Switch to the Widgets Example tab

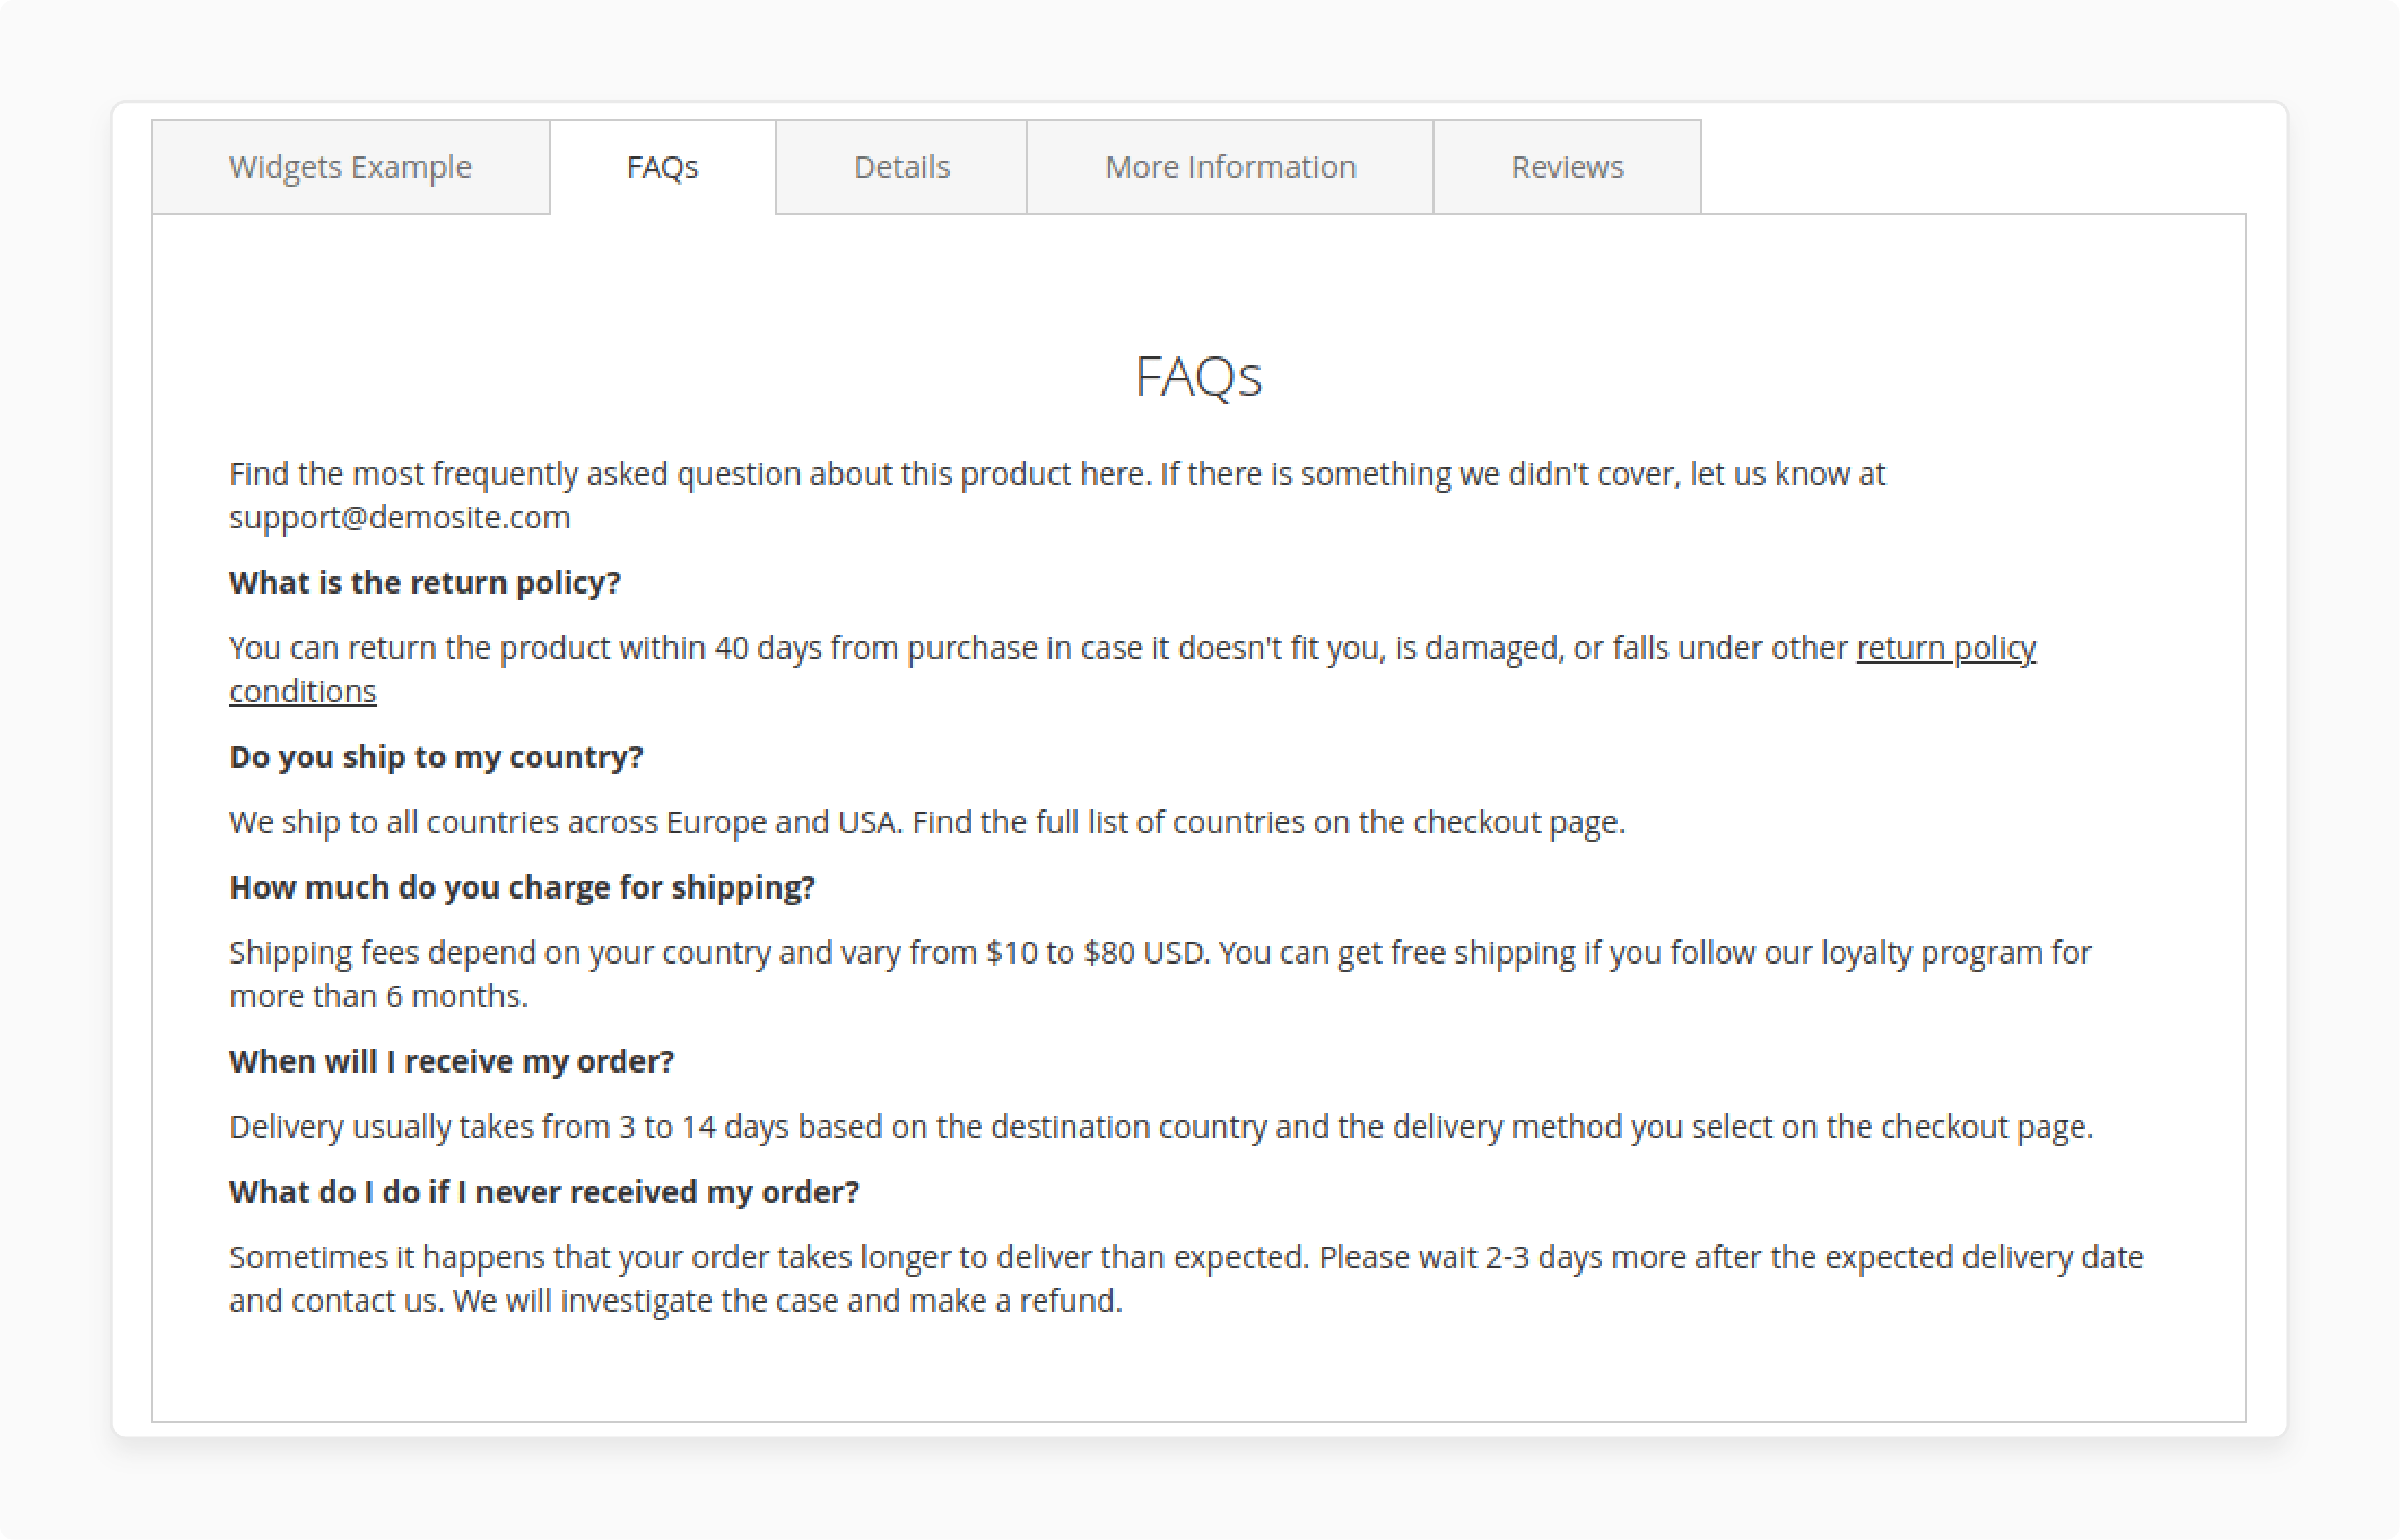(350, 167)
